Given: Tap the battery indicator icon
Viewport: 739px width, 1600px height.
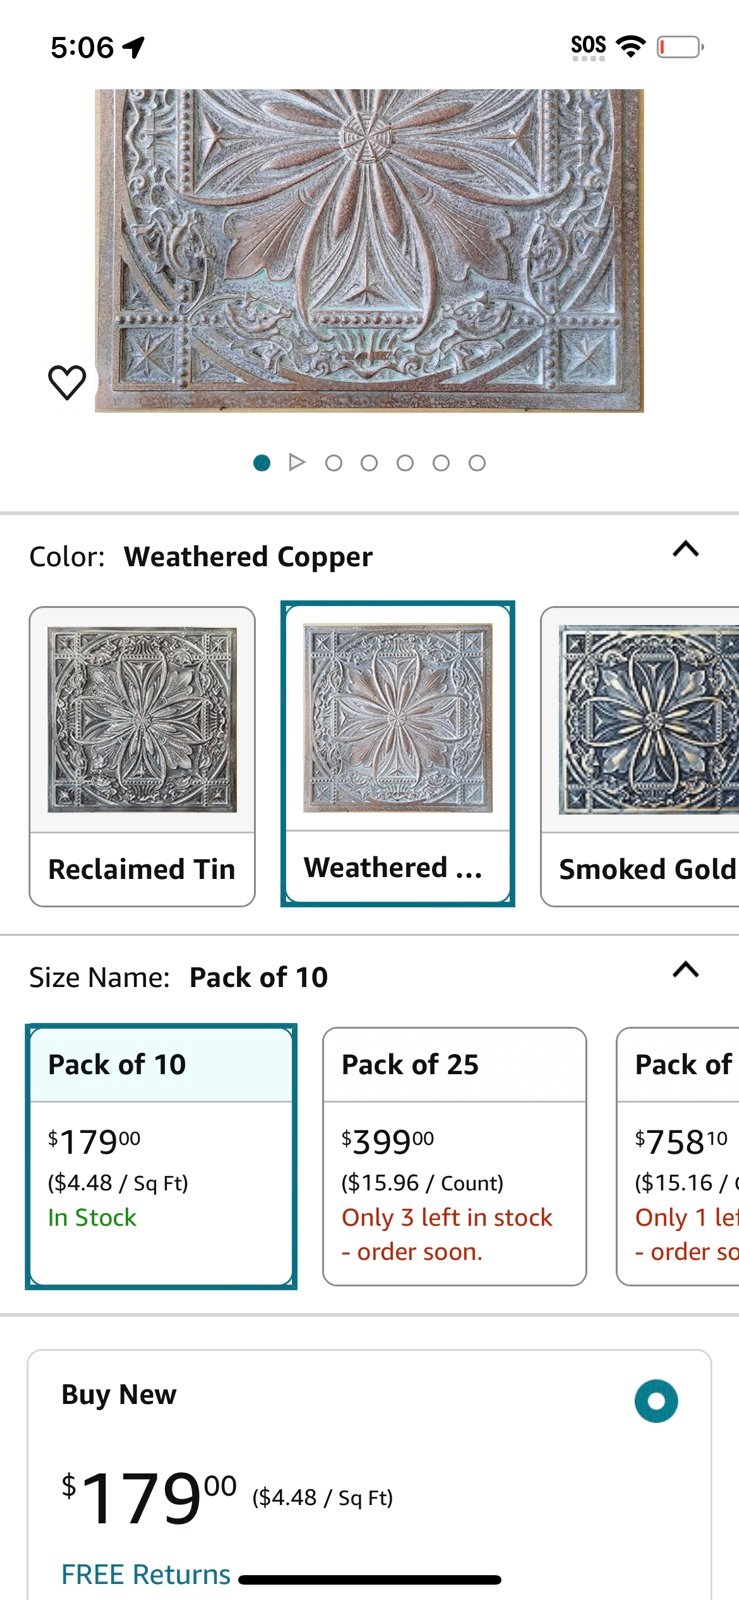Looking at the screenshot, I should [680, 46].
